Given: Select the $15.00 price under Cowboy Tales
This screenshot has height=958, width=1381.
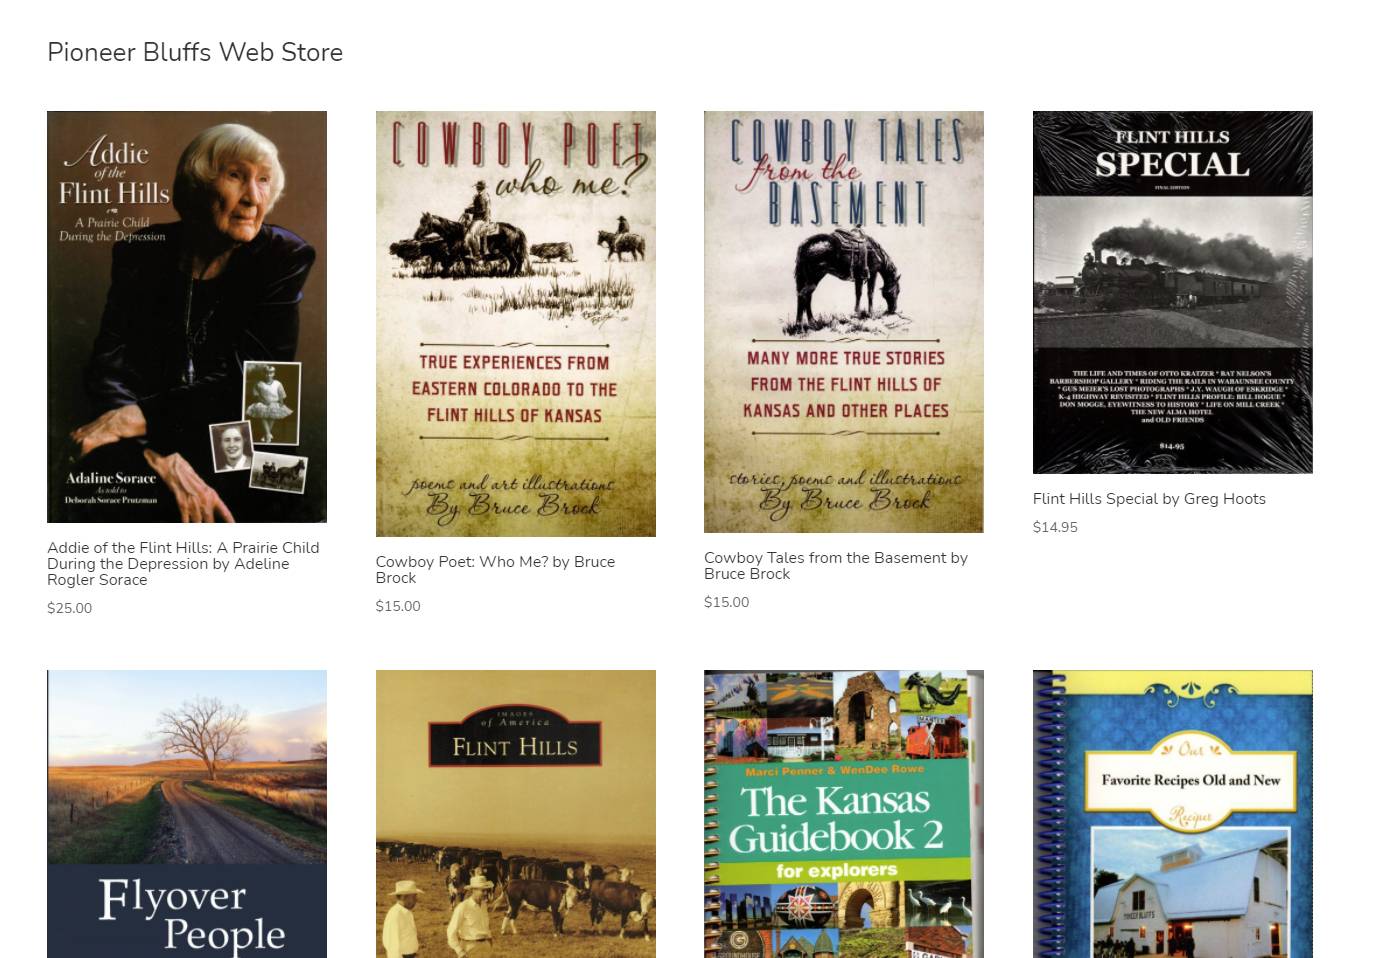Looking at the screenshot, I should pyautogui.click(x=727, y=602).
